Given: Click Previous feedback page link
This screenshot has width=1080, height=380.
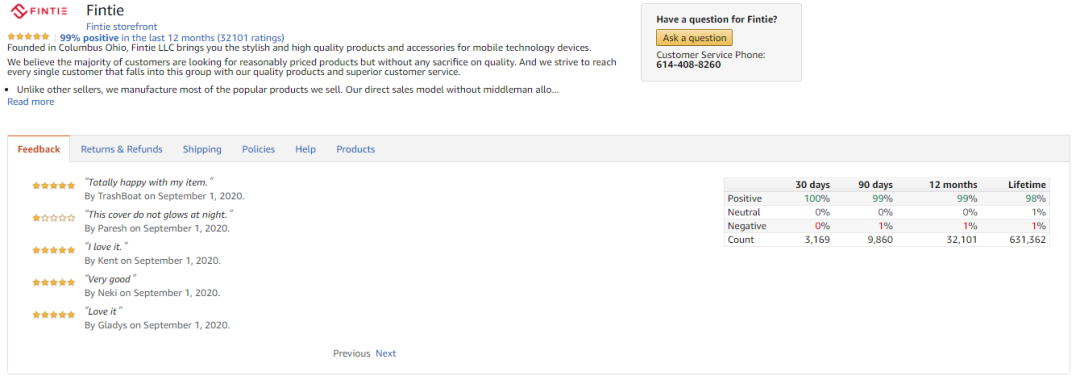Looking at the screenshot, I should pos(352,353).
